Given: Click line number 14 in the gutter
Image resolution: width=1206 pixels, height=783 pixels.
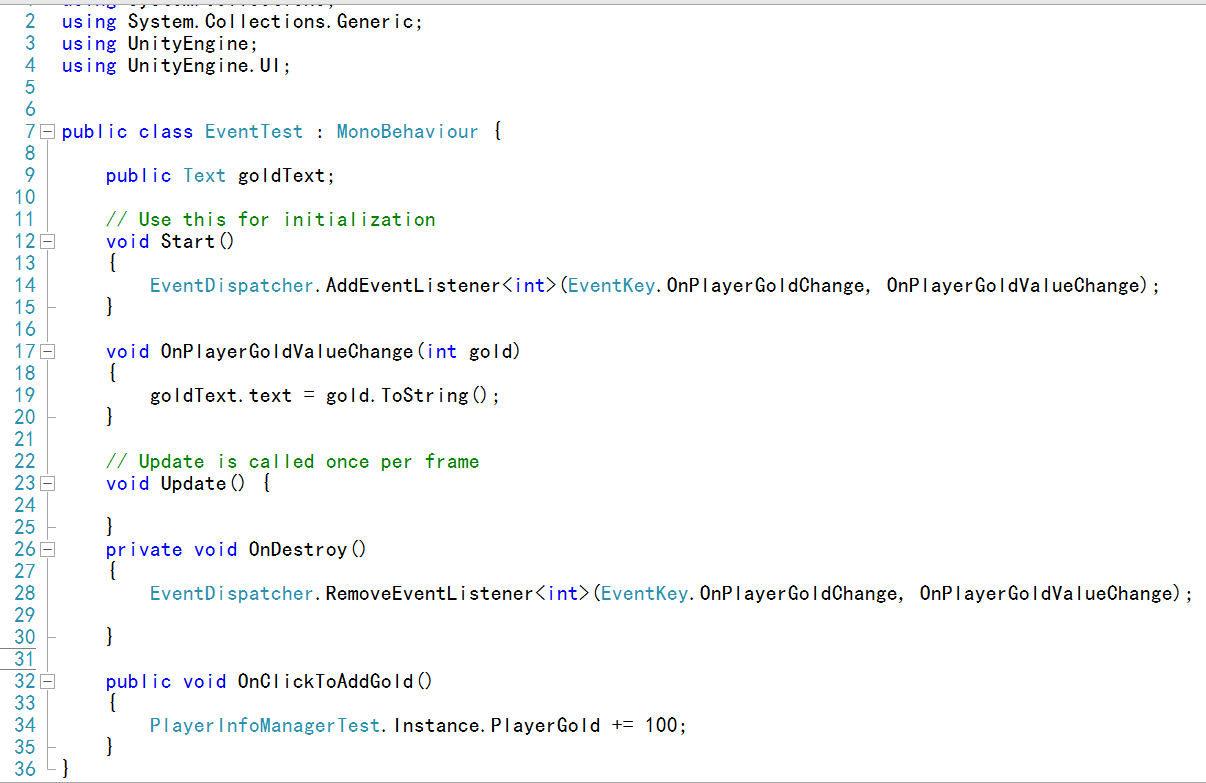Looking at the screenshot, I should pos(25,286).
